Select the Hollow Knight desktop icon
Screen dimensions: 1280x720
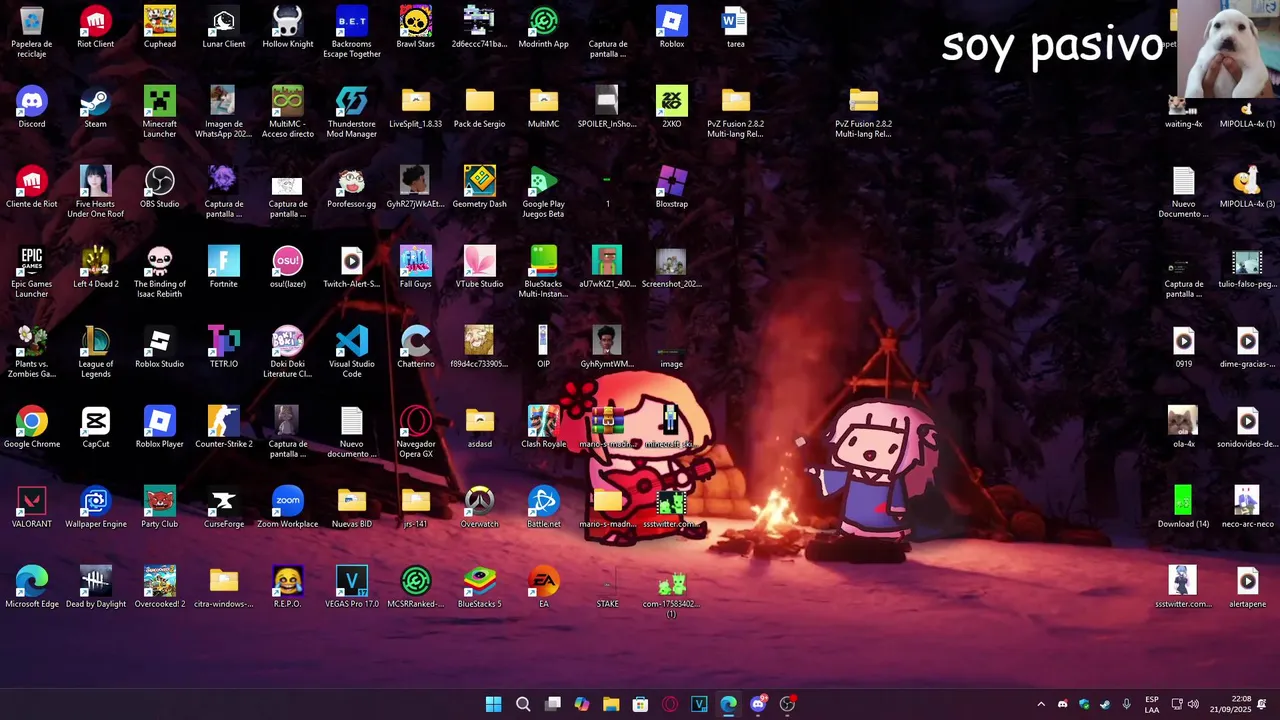click(x=288, y=27)
